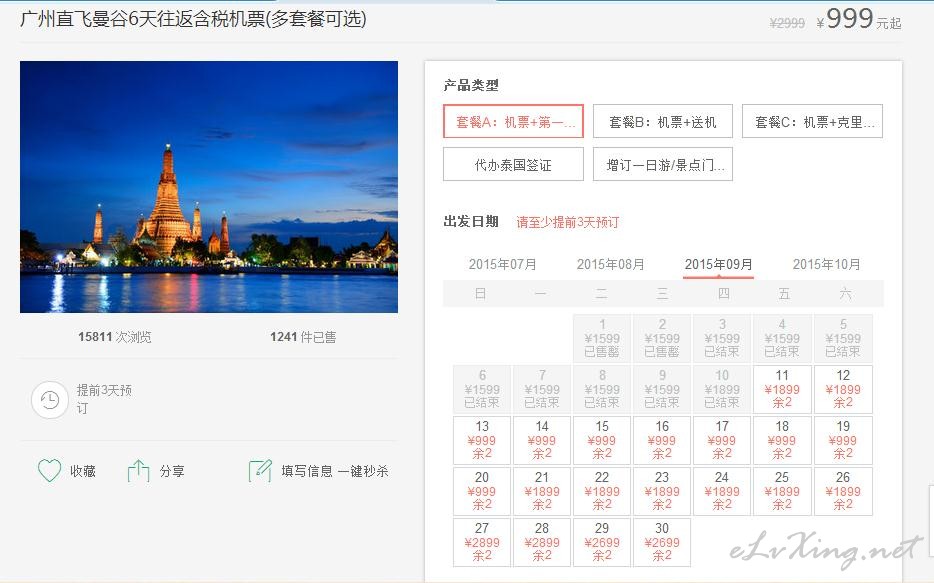Select package 套餐C: 机票+克里...

click(812, 121)
